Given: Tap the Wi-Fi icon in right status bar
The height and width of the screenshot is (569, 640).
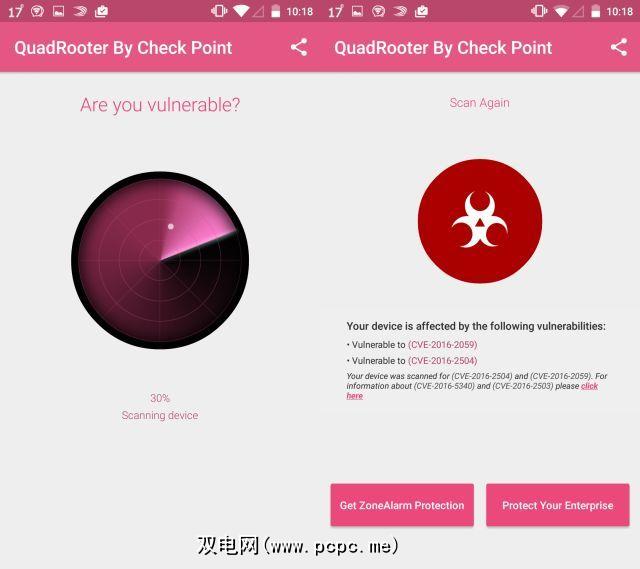Looking at the screenshot, I should pyautogui.click(x=561, y=11).
